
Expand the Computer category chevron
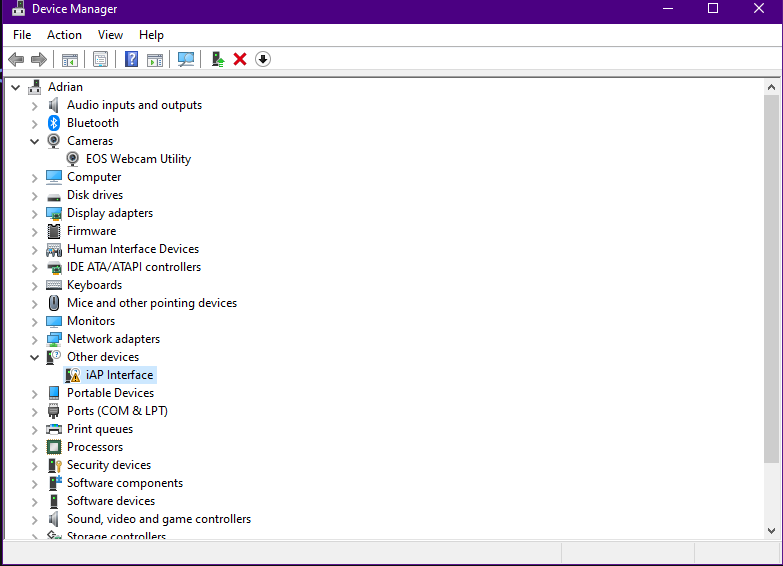point(34,178)
